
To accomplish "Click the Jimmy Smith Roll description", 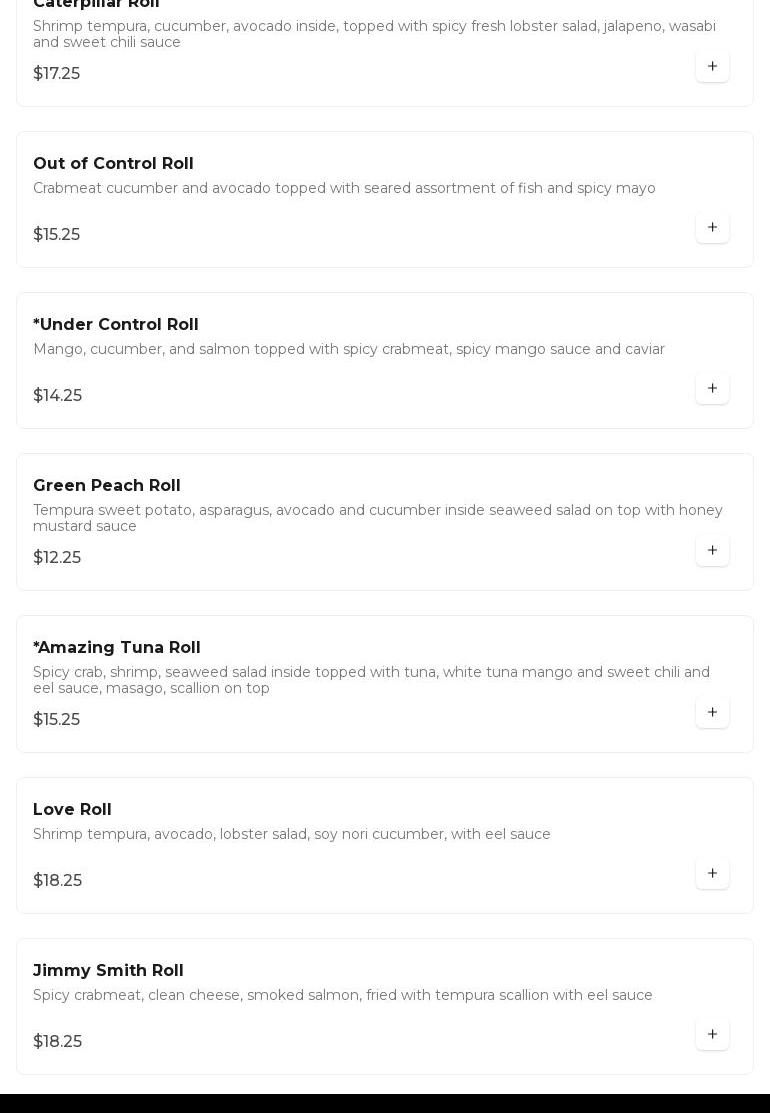I will coord(343,996).
